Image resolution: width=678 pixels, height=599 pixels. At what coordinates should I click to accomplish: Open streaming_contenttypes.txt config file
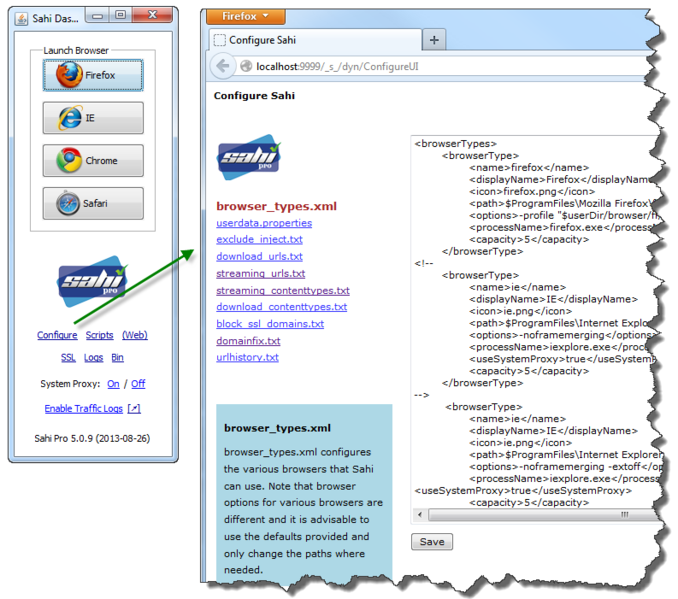tap(283, 291)
